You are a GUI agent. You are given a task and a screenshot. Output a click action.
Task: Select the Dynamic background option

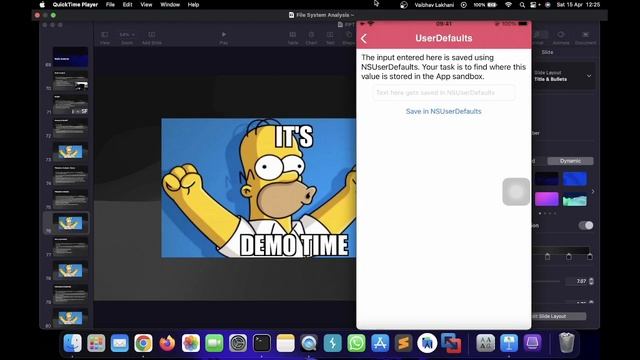(570, 161)
